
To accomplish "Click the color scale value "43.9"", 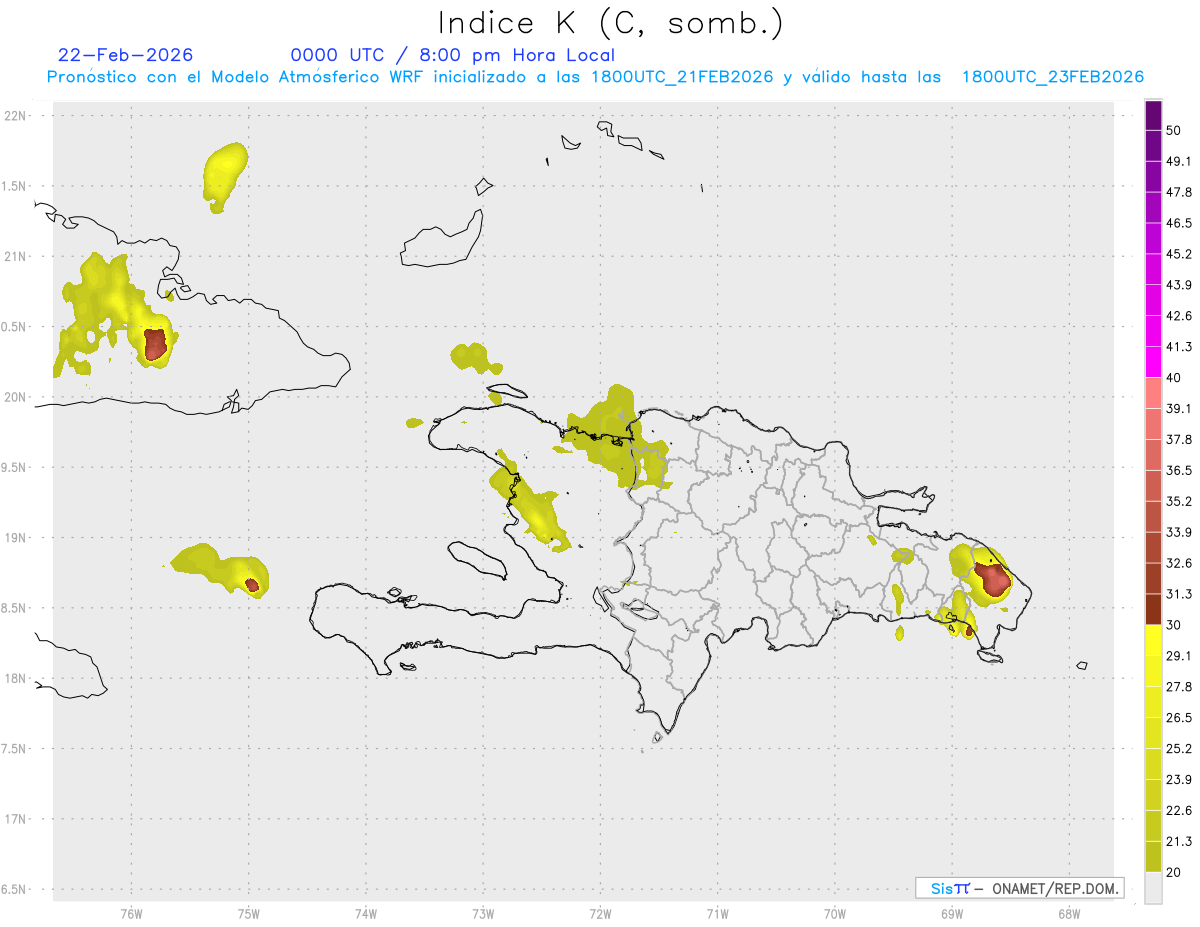I will click(x=1179, y=285).
